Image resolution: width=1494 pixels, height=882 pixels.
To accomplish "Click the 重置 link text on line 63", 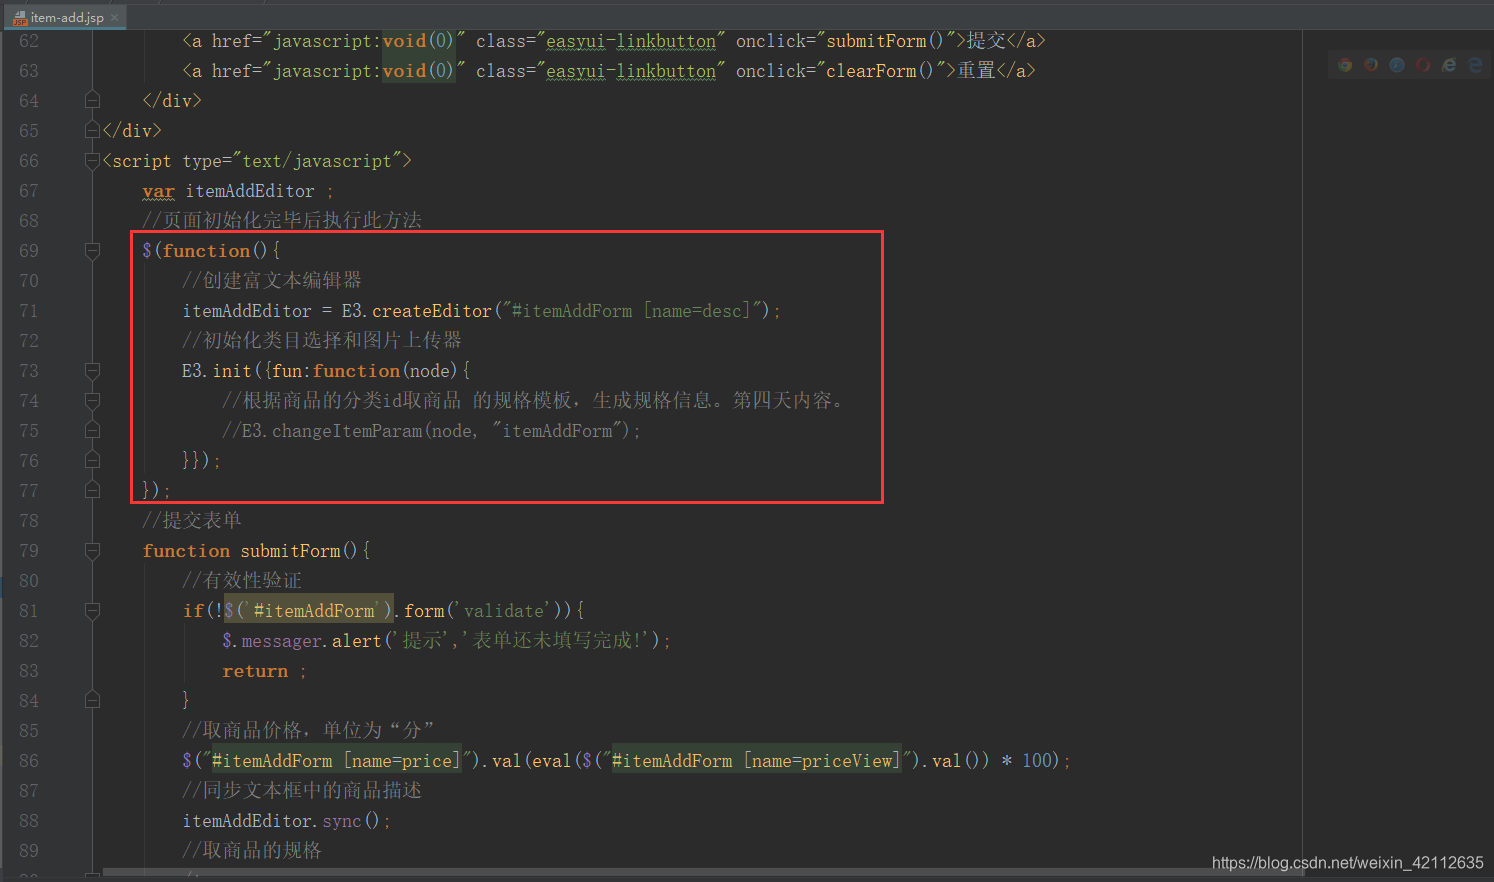I will [976, 71].
